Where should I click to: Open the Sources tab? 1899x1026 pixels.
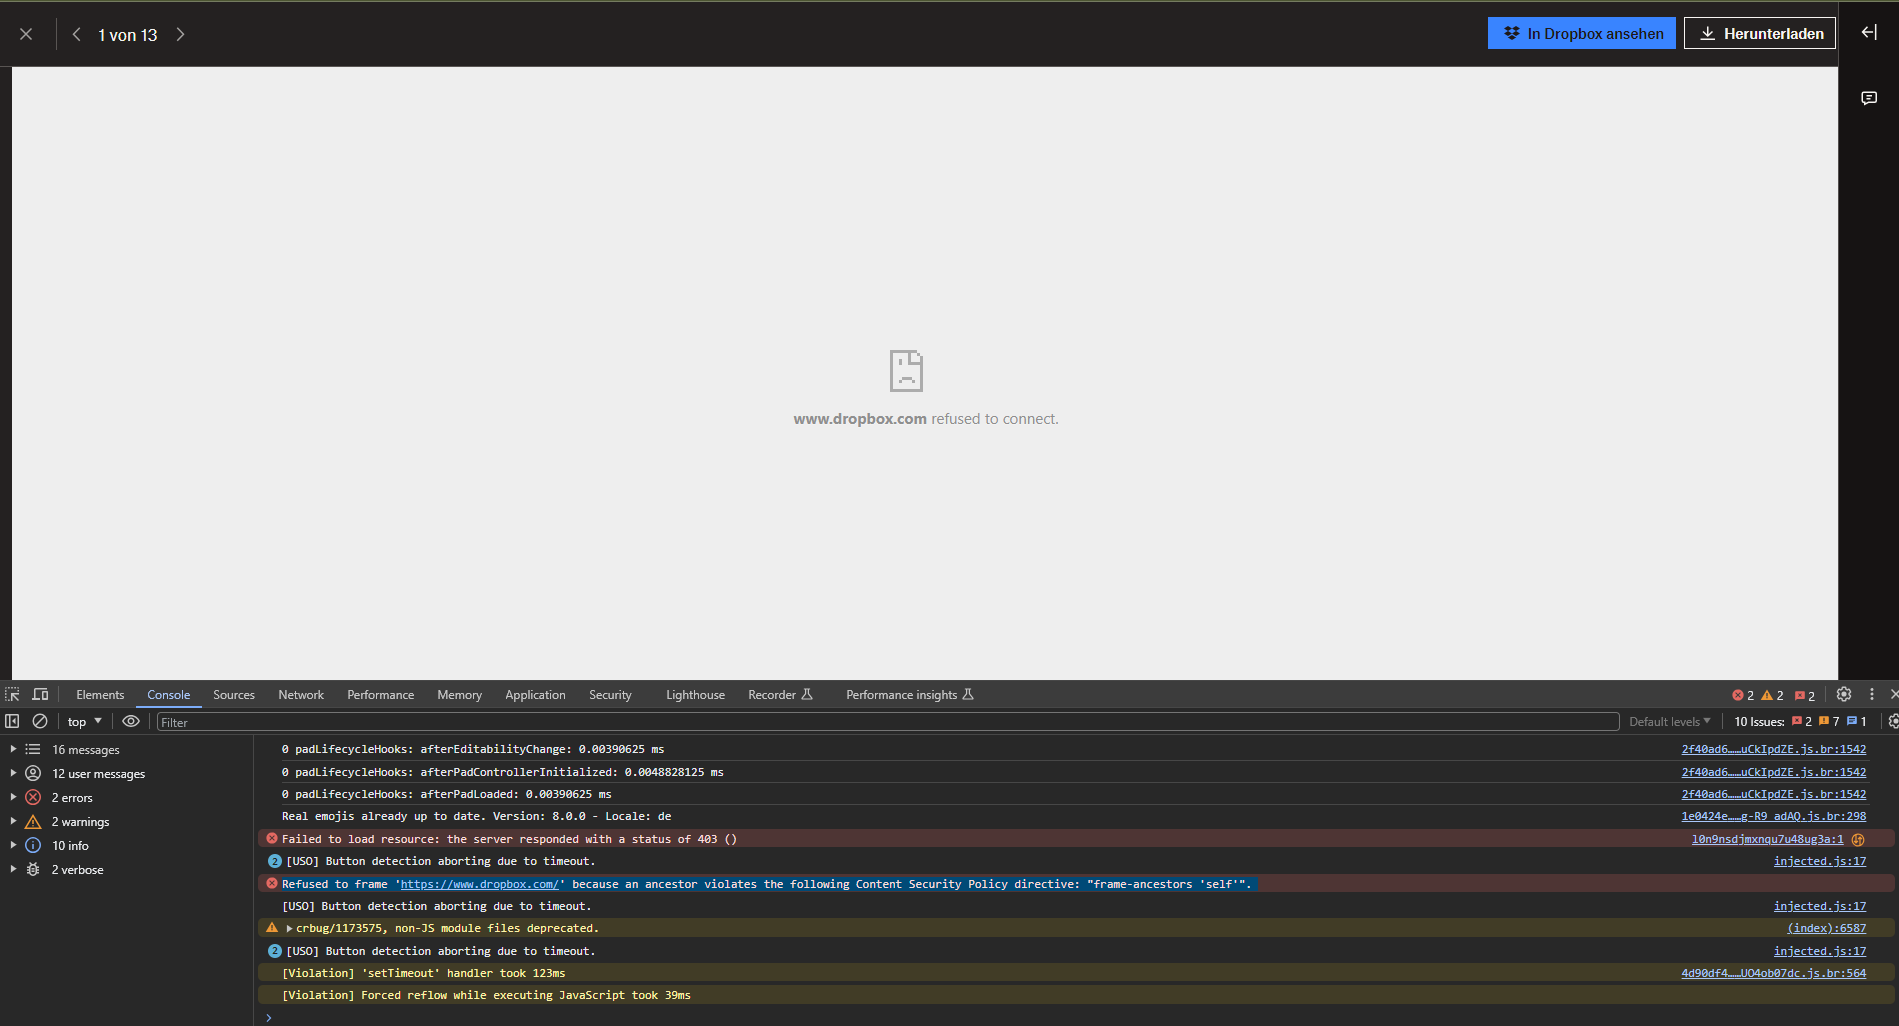pos(234,695)
